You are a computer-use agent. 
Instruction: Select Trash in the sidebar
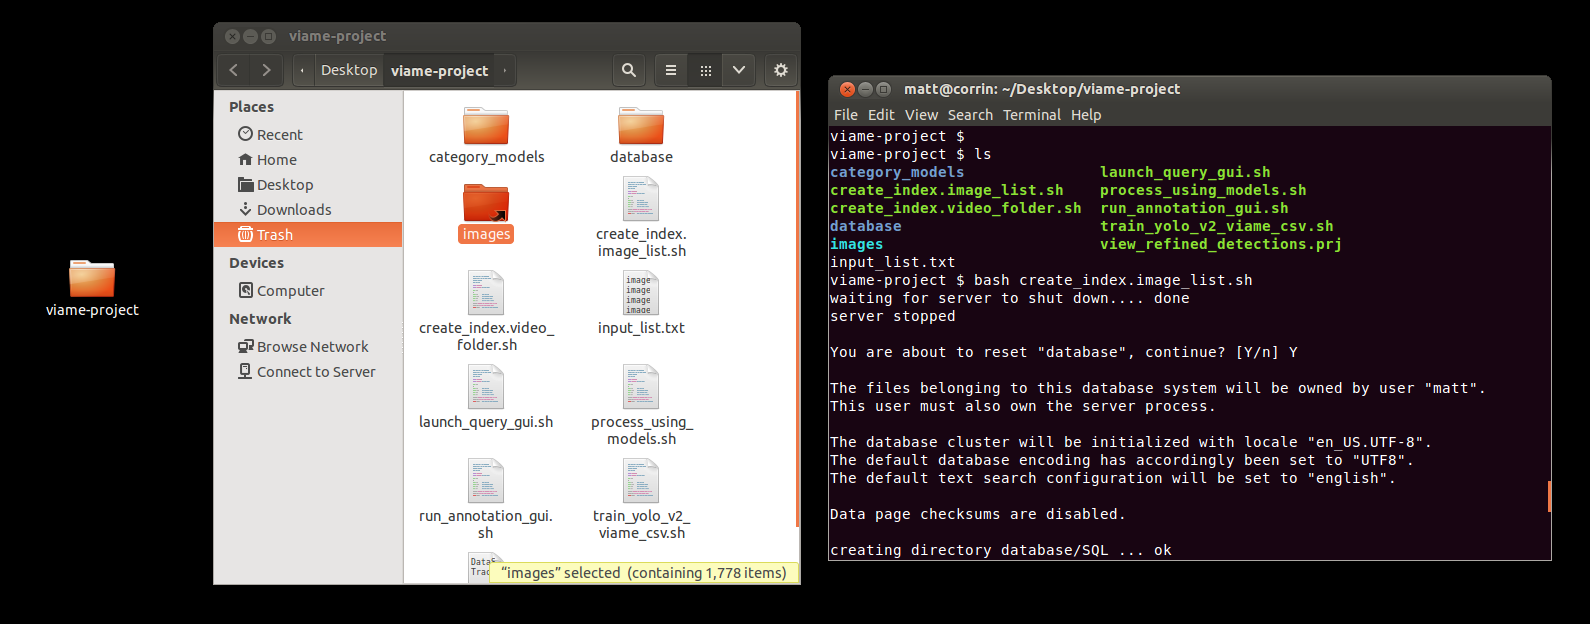[308, 234]
